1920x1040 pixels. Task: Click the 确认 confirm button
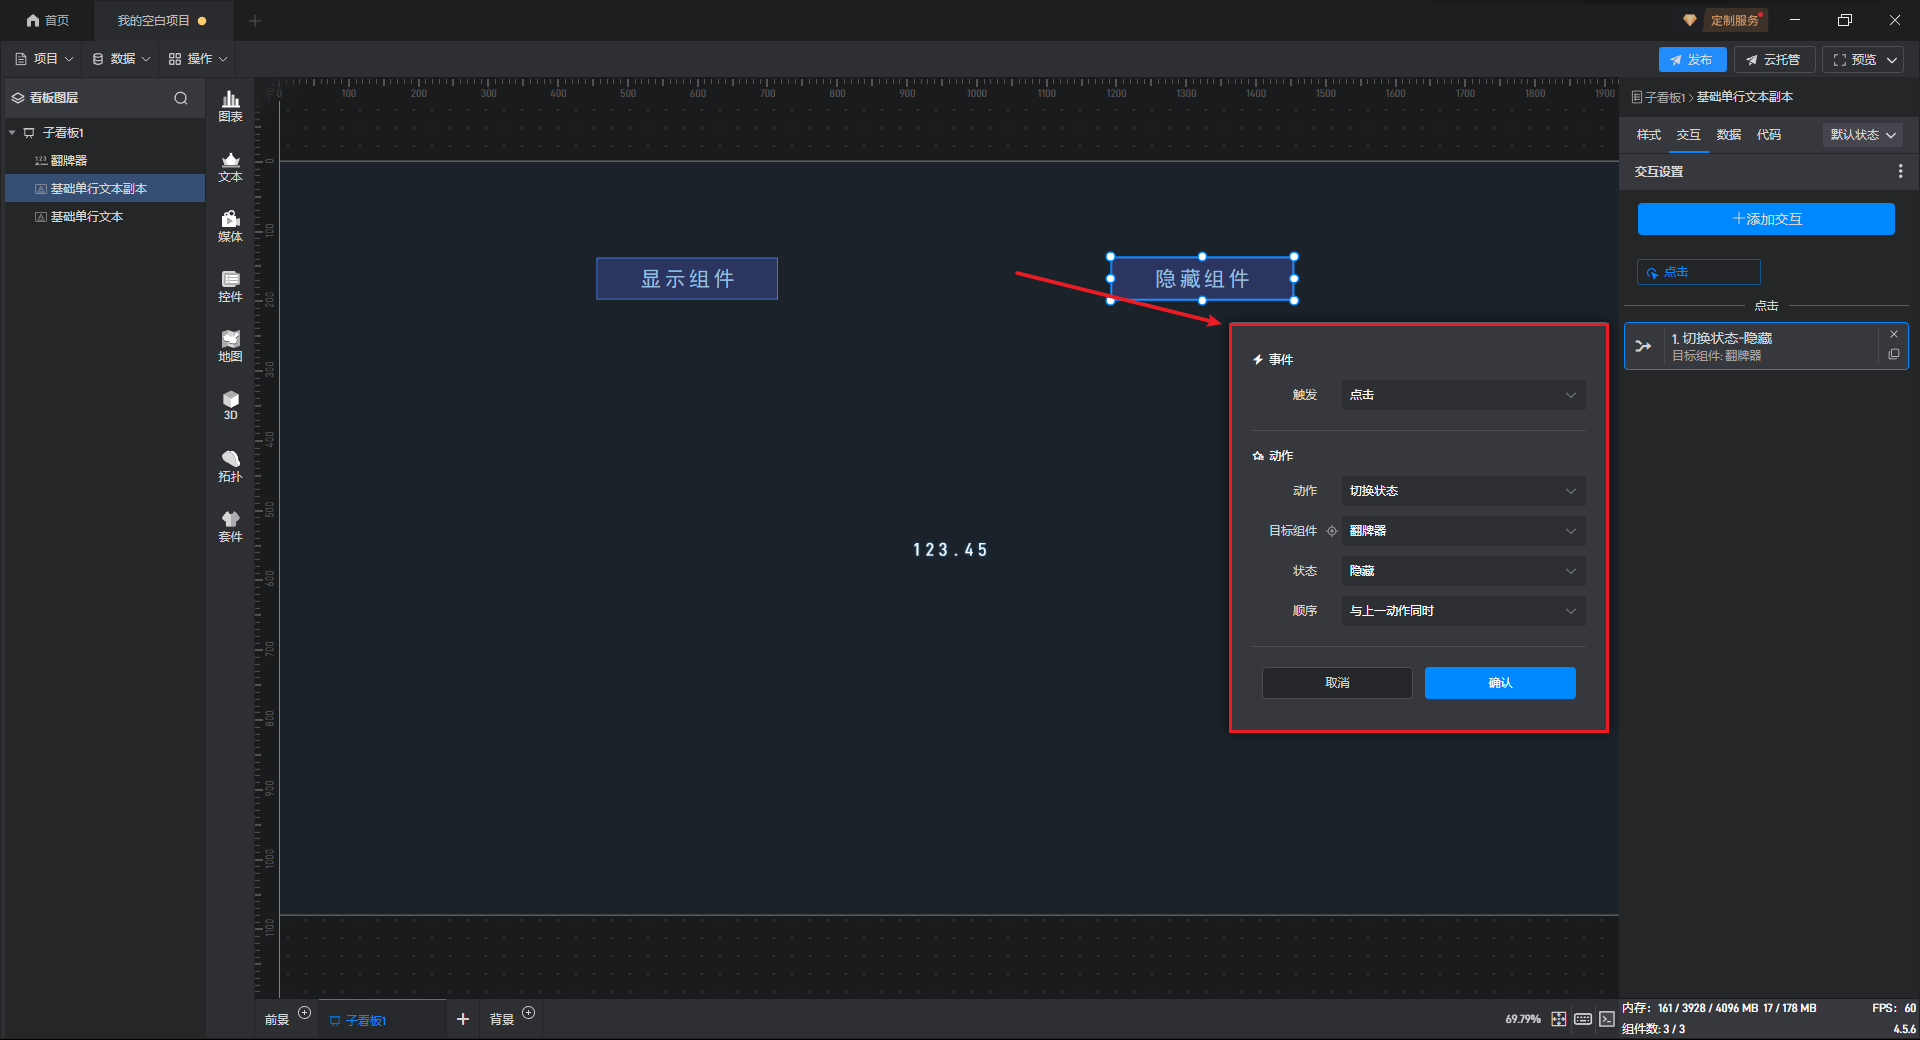pyautogui.click(x=1499, y=683)
